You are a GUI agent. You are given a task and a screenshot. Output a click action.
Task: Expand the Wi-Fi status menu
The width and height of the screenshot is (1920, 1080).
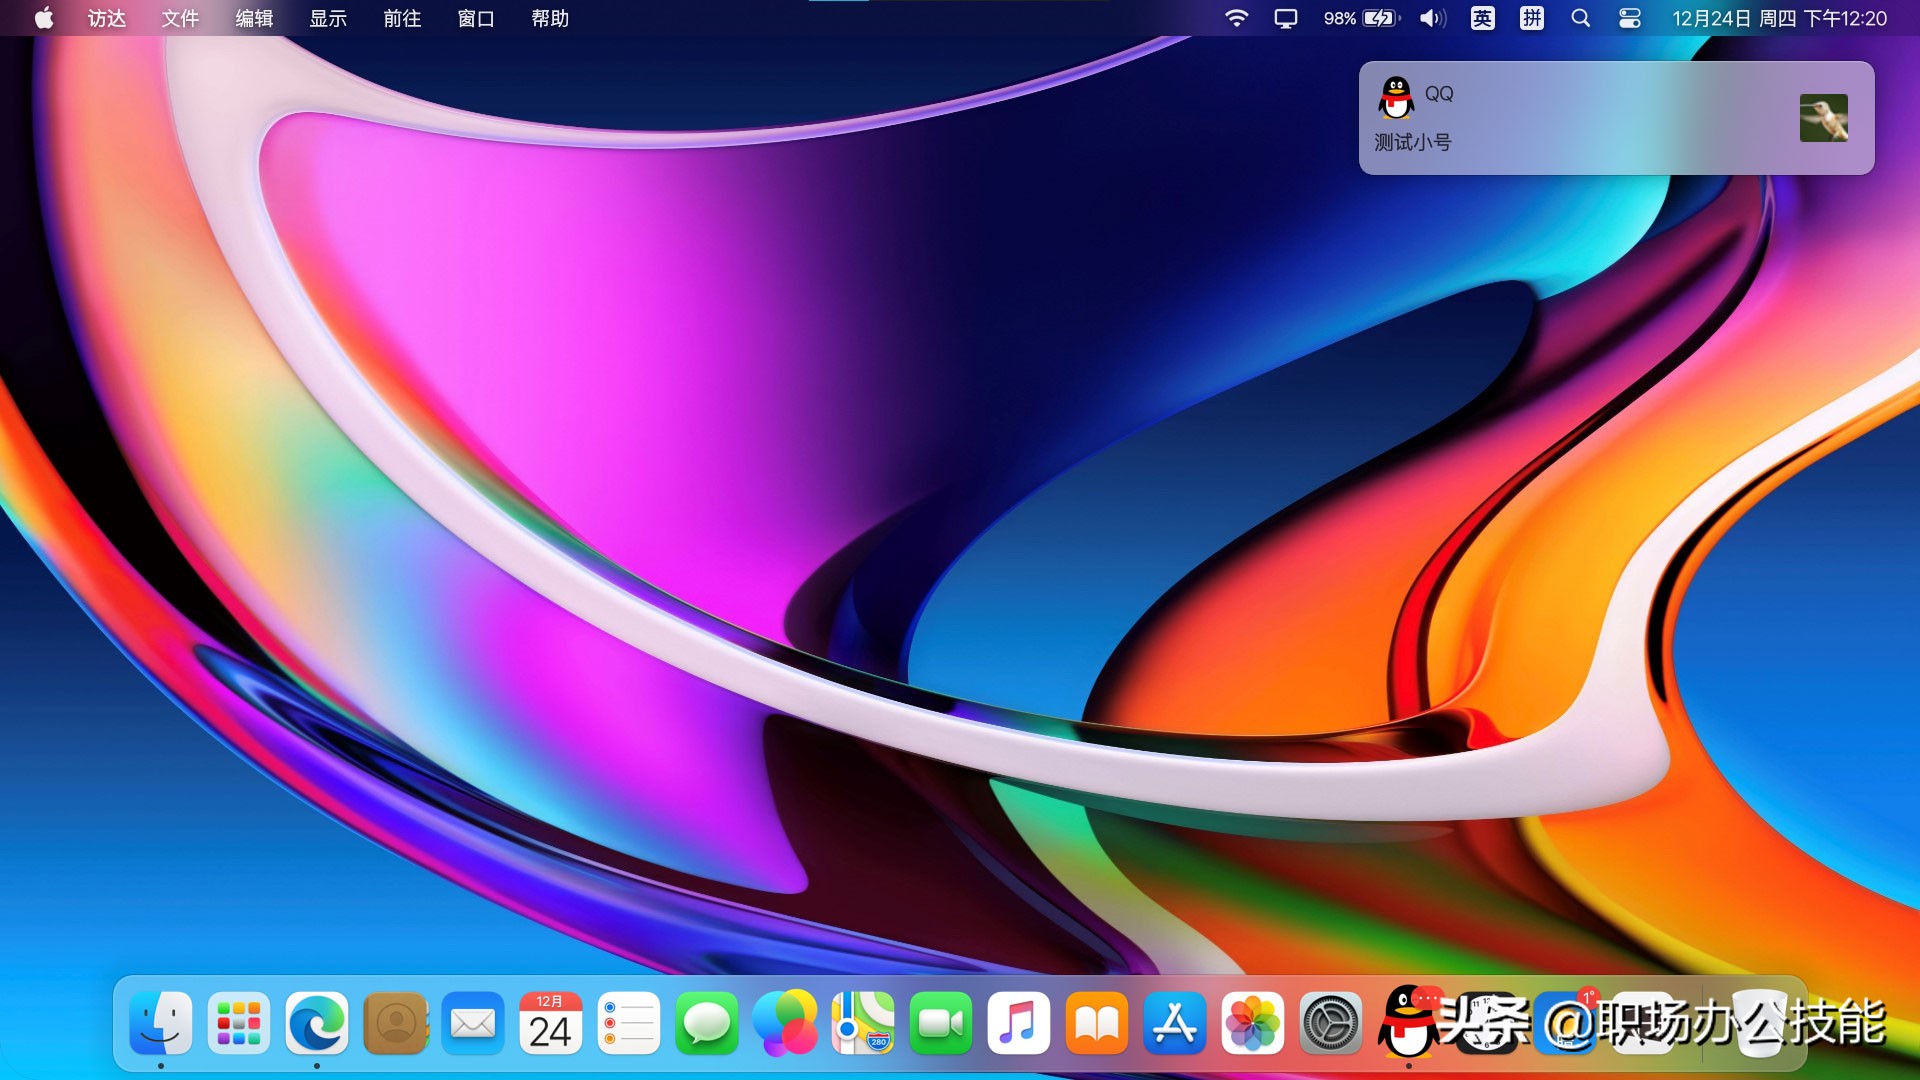[1237, 18]
